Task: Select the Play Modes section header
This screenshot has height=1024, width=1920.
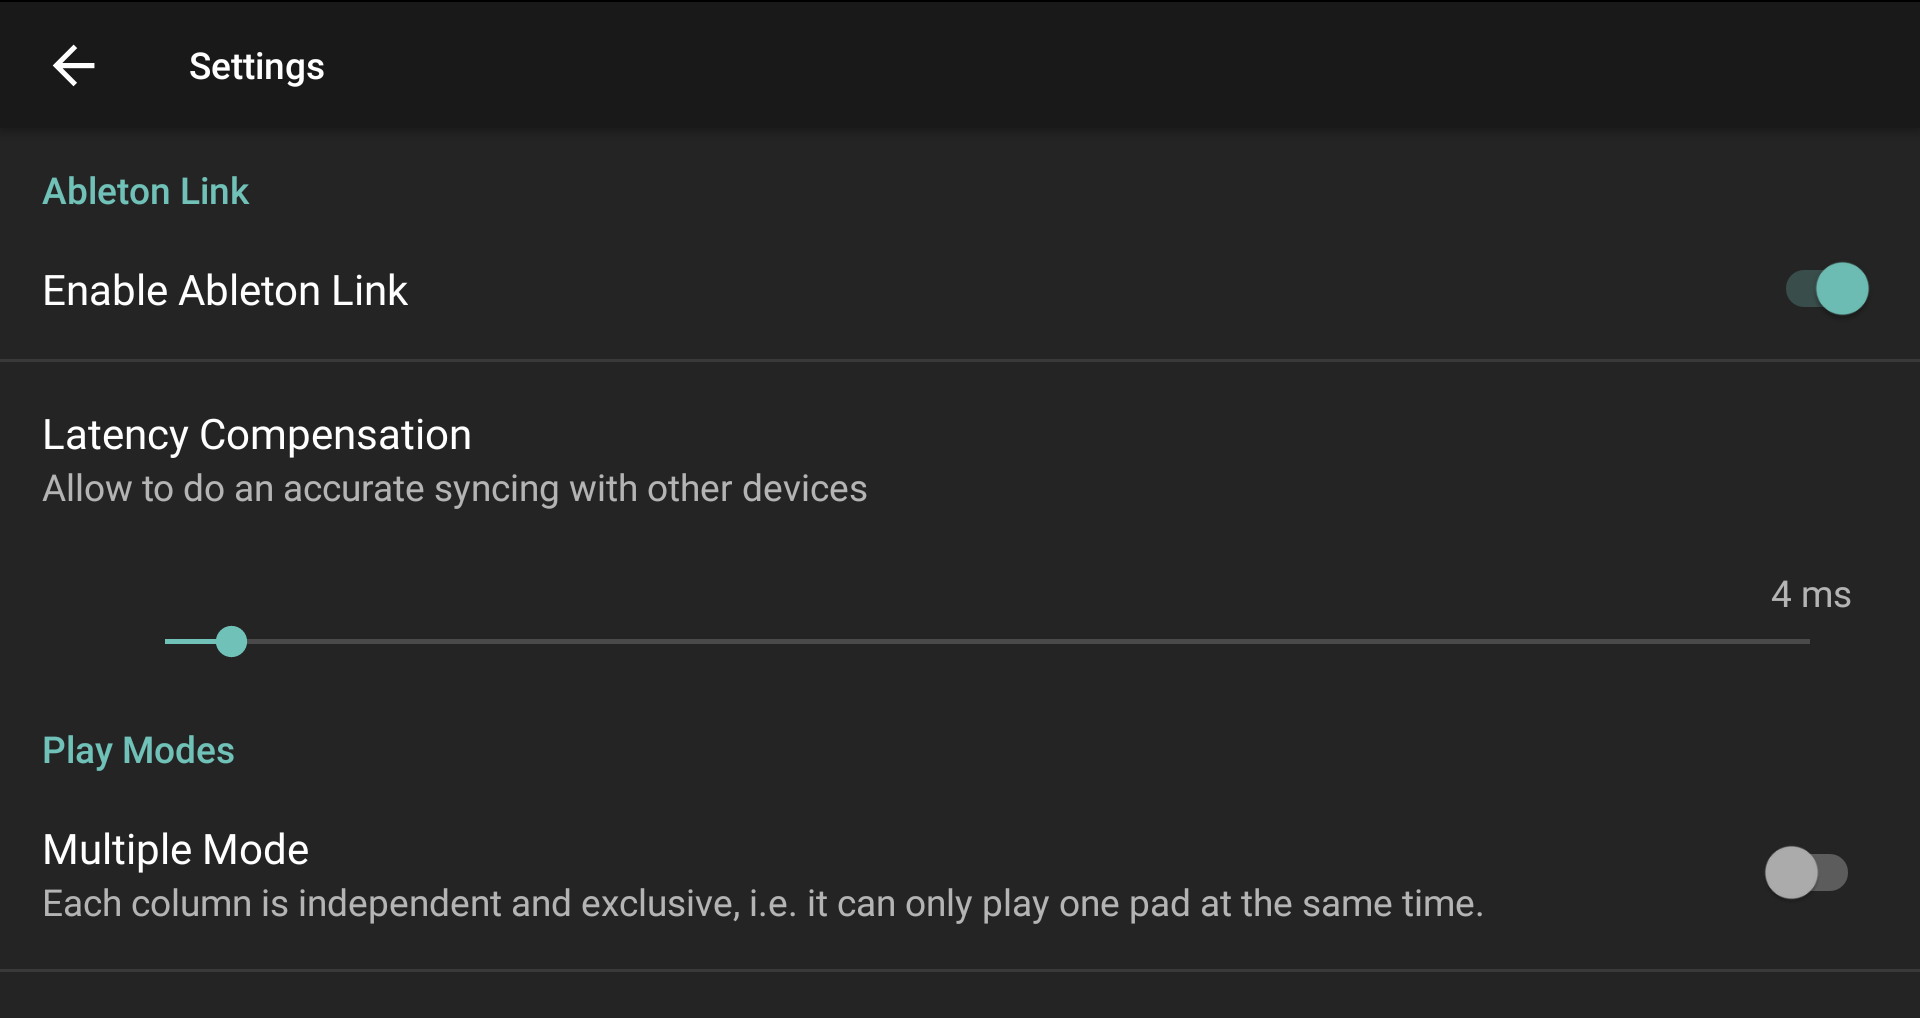Action: coord(138,750)
